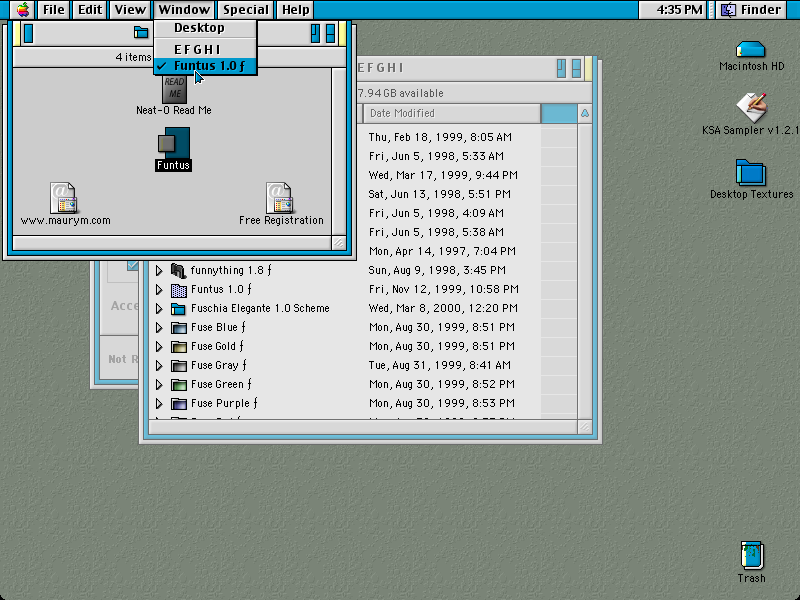Expand the Fuse Blue ƒ disclosure triangle
Screen dimensions: 800x600
point(159,328)
